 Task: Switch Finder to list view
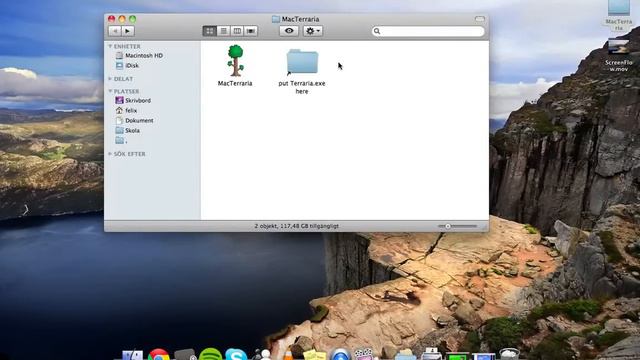[x=223, y=31]
